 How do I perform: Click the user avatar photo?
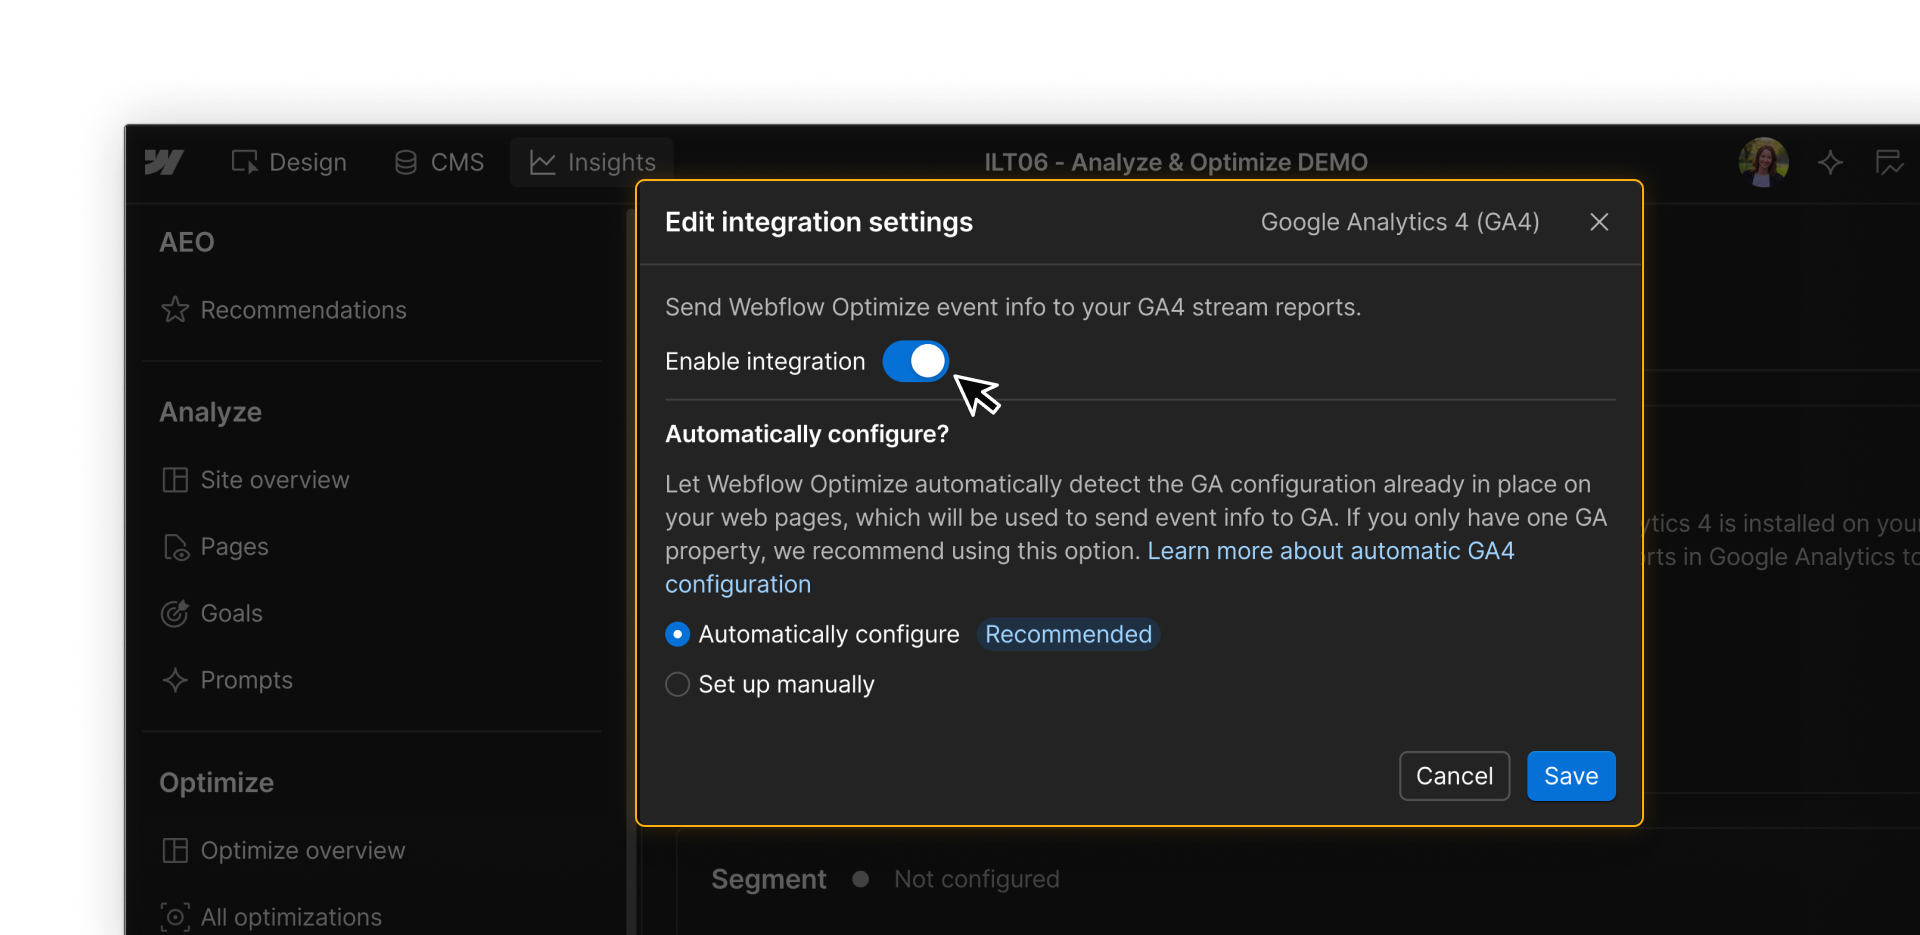pos(1763,162)
